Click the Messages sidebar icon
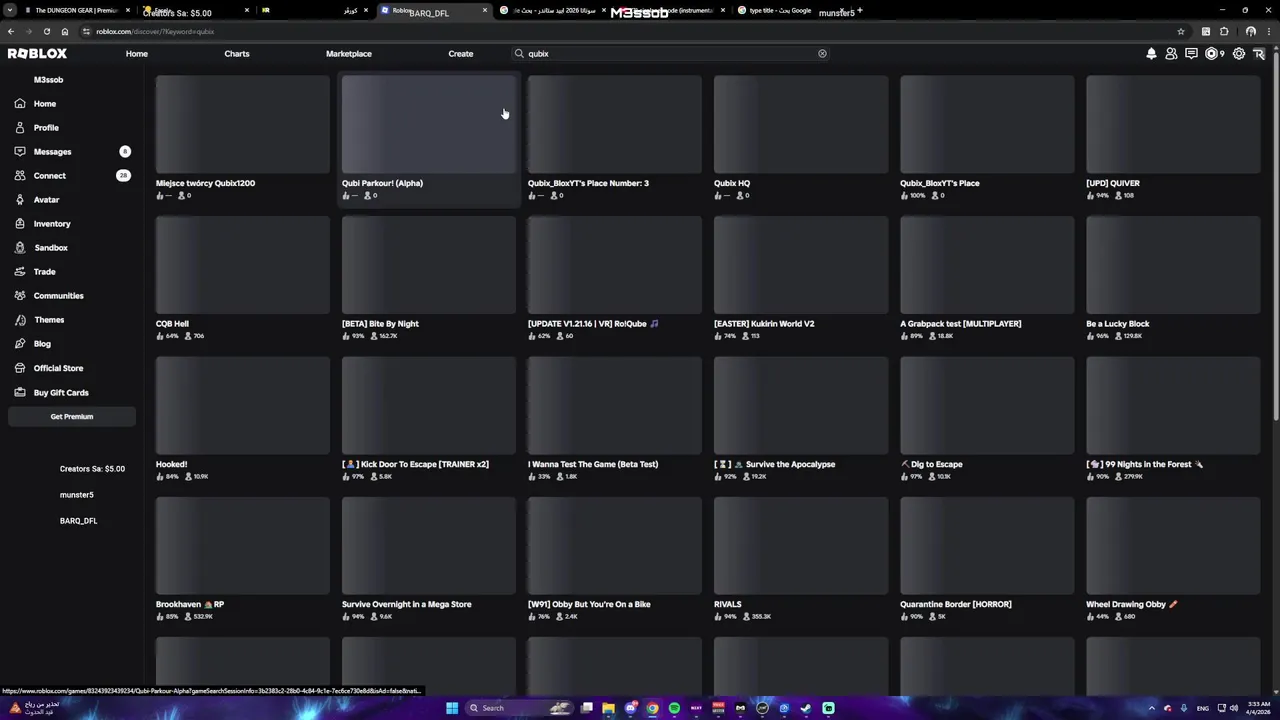Image resolution: width=1280 pixels, height=720 pixels. (20, 152)
